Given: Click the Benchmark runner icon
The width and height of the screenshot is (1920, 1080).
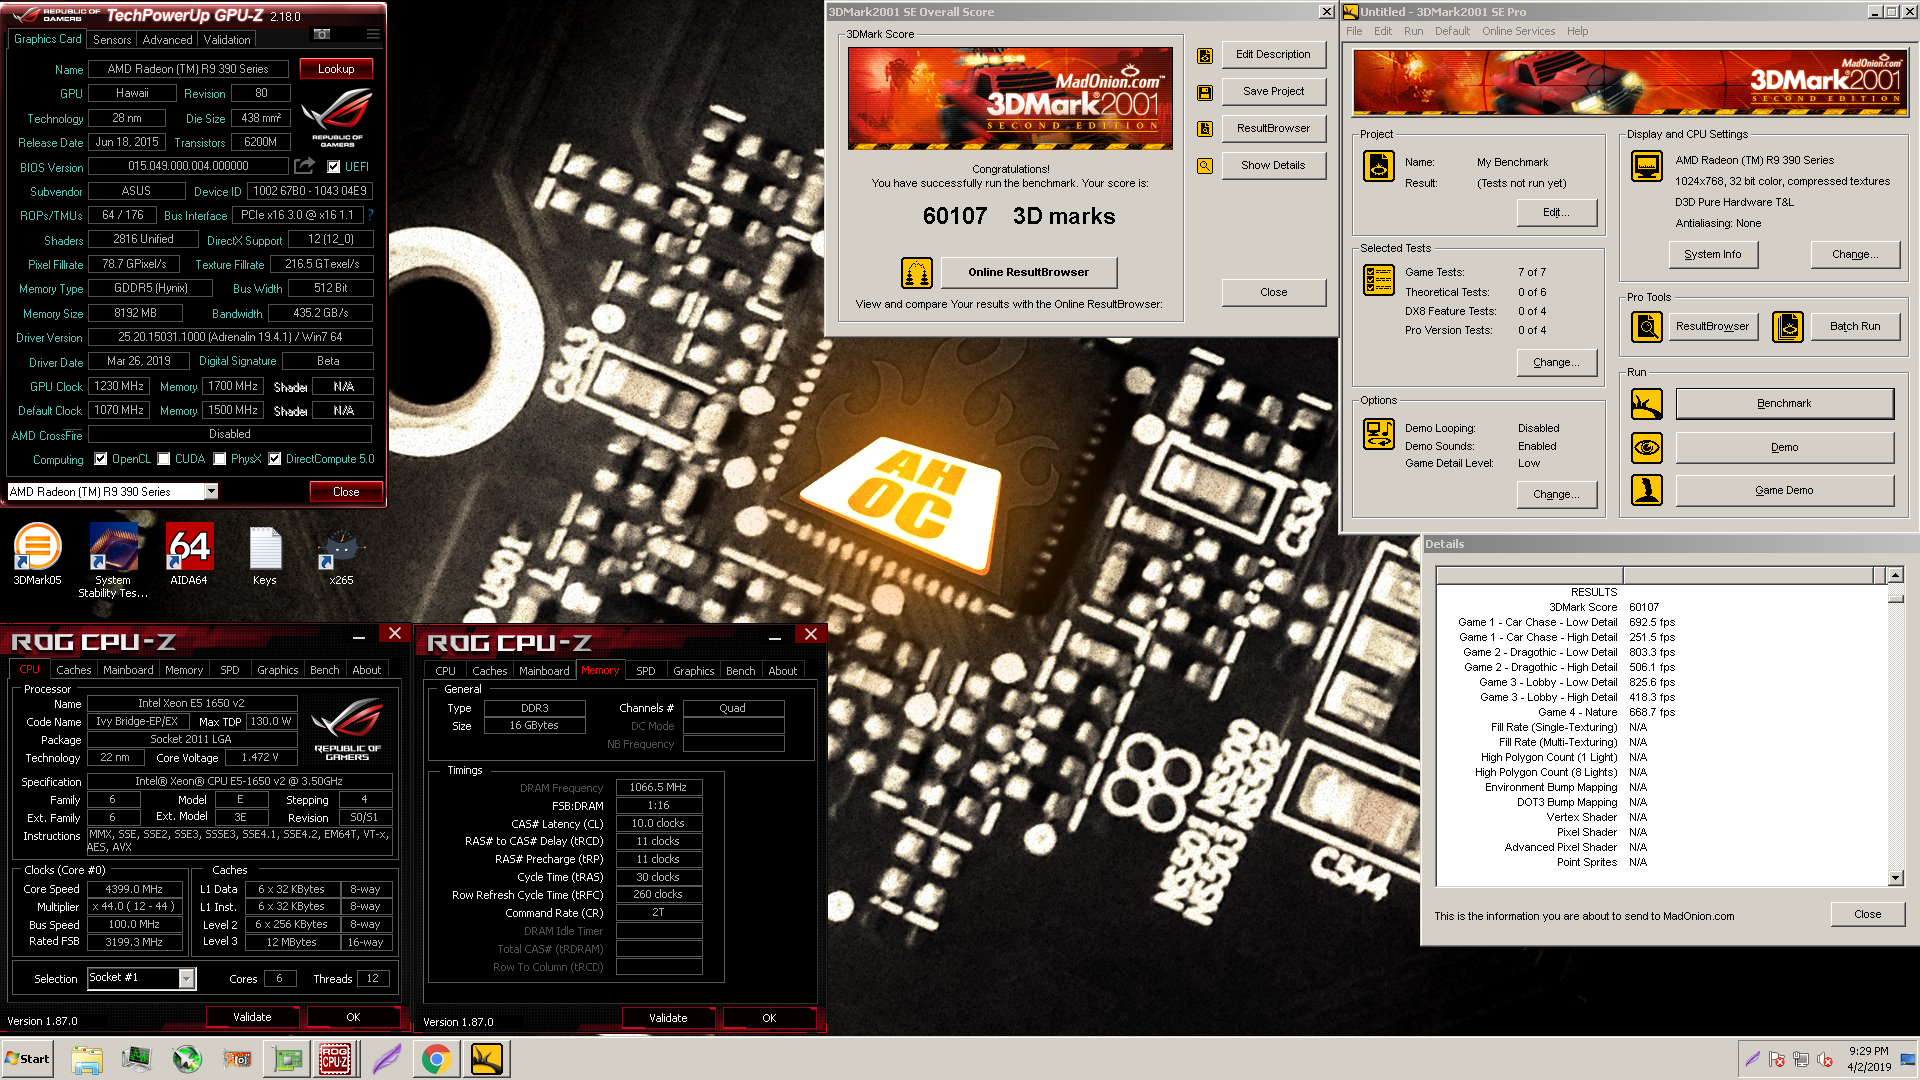Looking at the screenshot, I should coord(1647,404).
